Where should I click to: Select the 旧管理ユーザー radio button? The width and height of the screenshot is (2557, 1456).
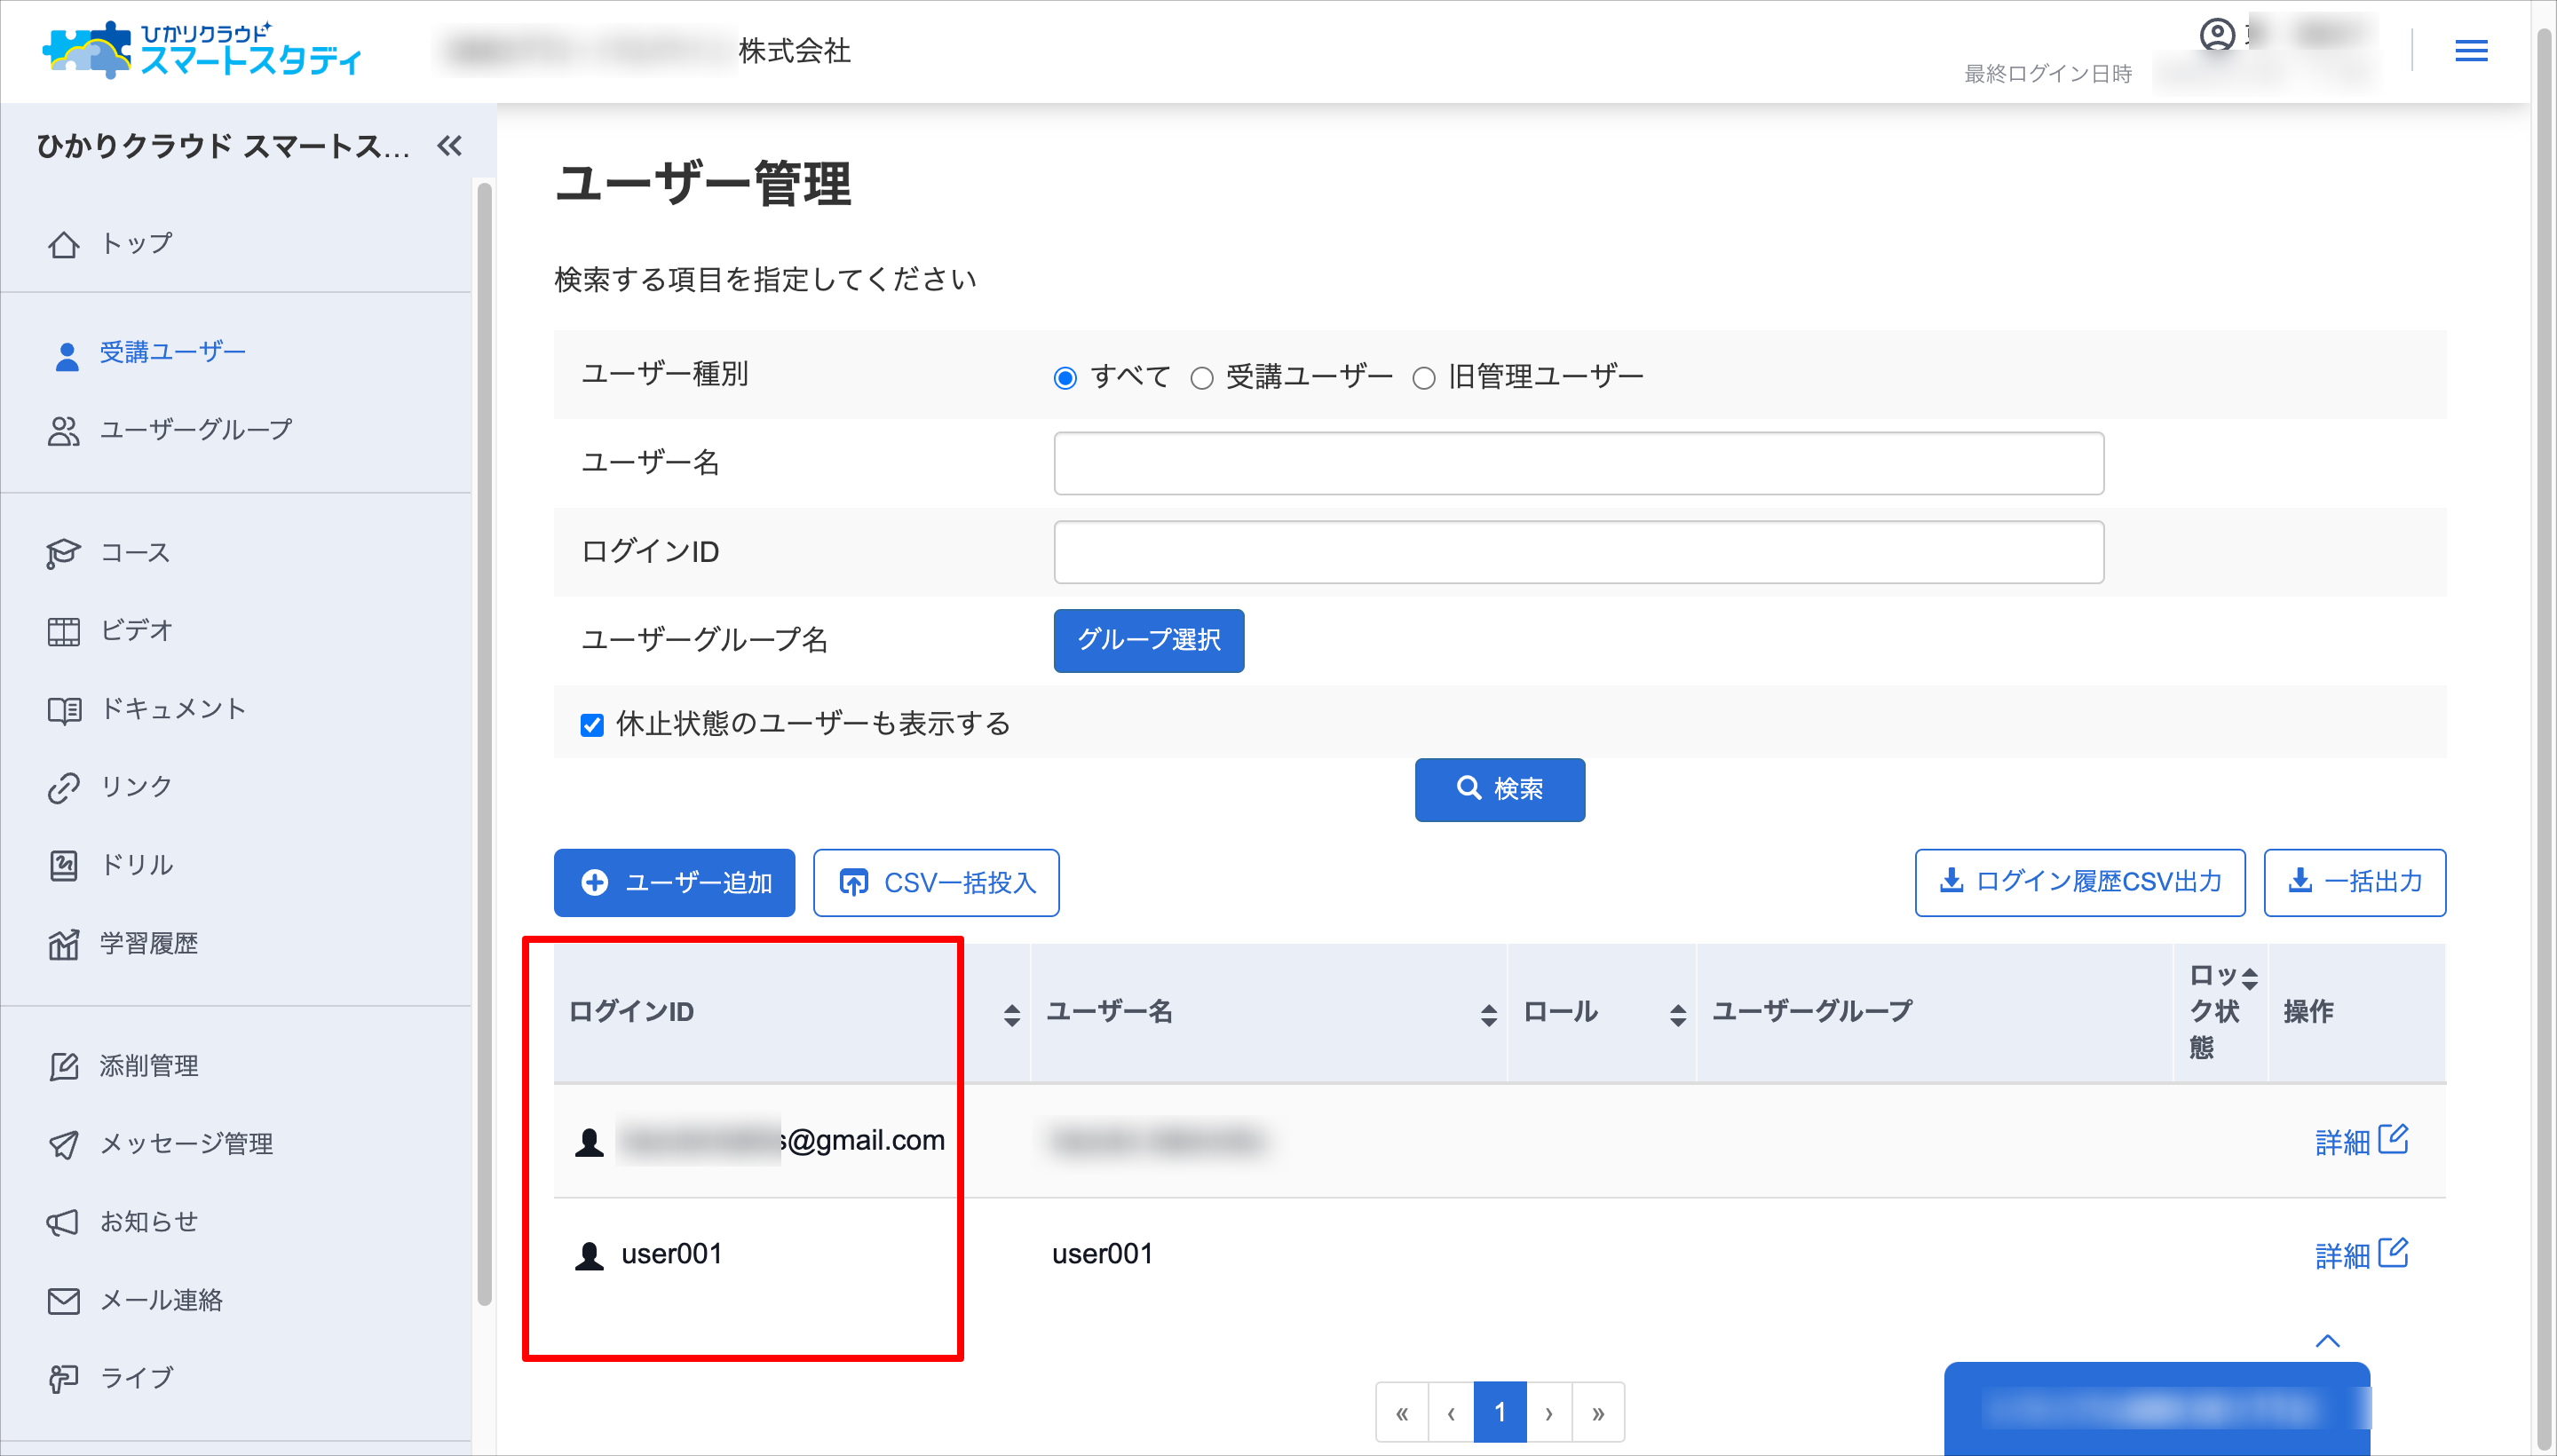pyautogui.click(x=1423, y=378)
